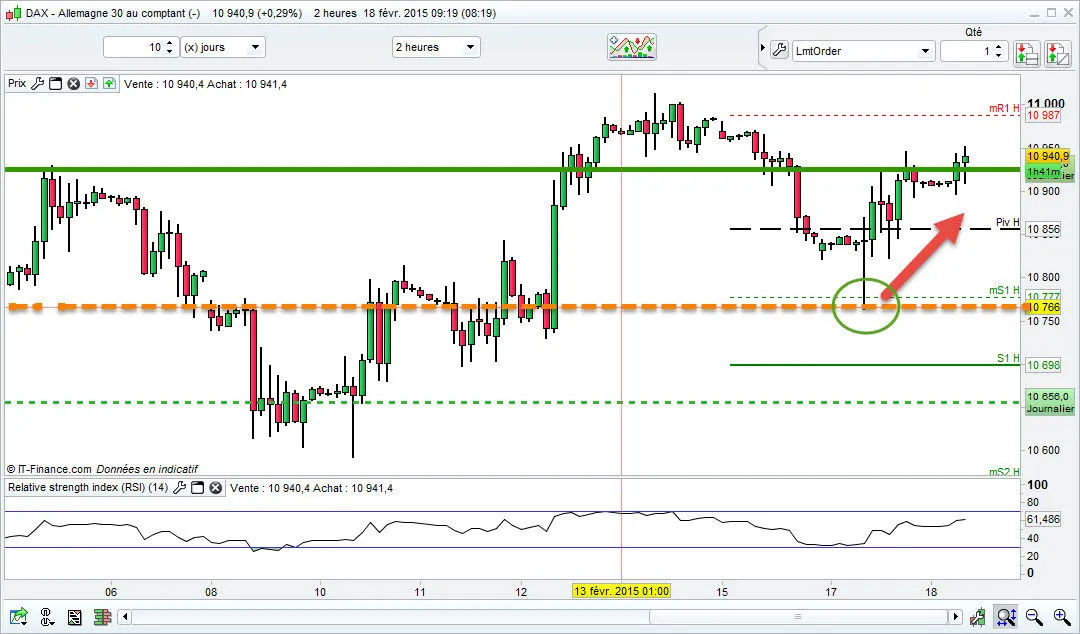Viewport: 1080px width, 634px height.
Task: Decrease Qté quantity with down arrow
Action: 999,55
